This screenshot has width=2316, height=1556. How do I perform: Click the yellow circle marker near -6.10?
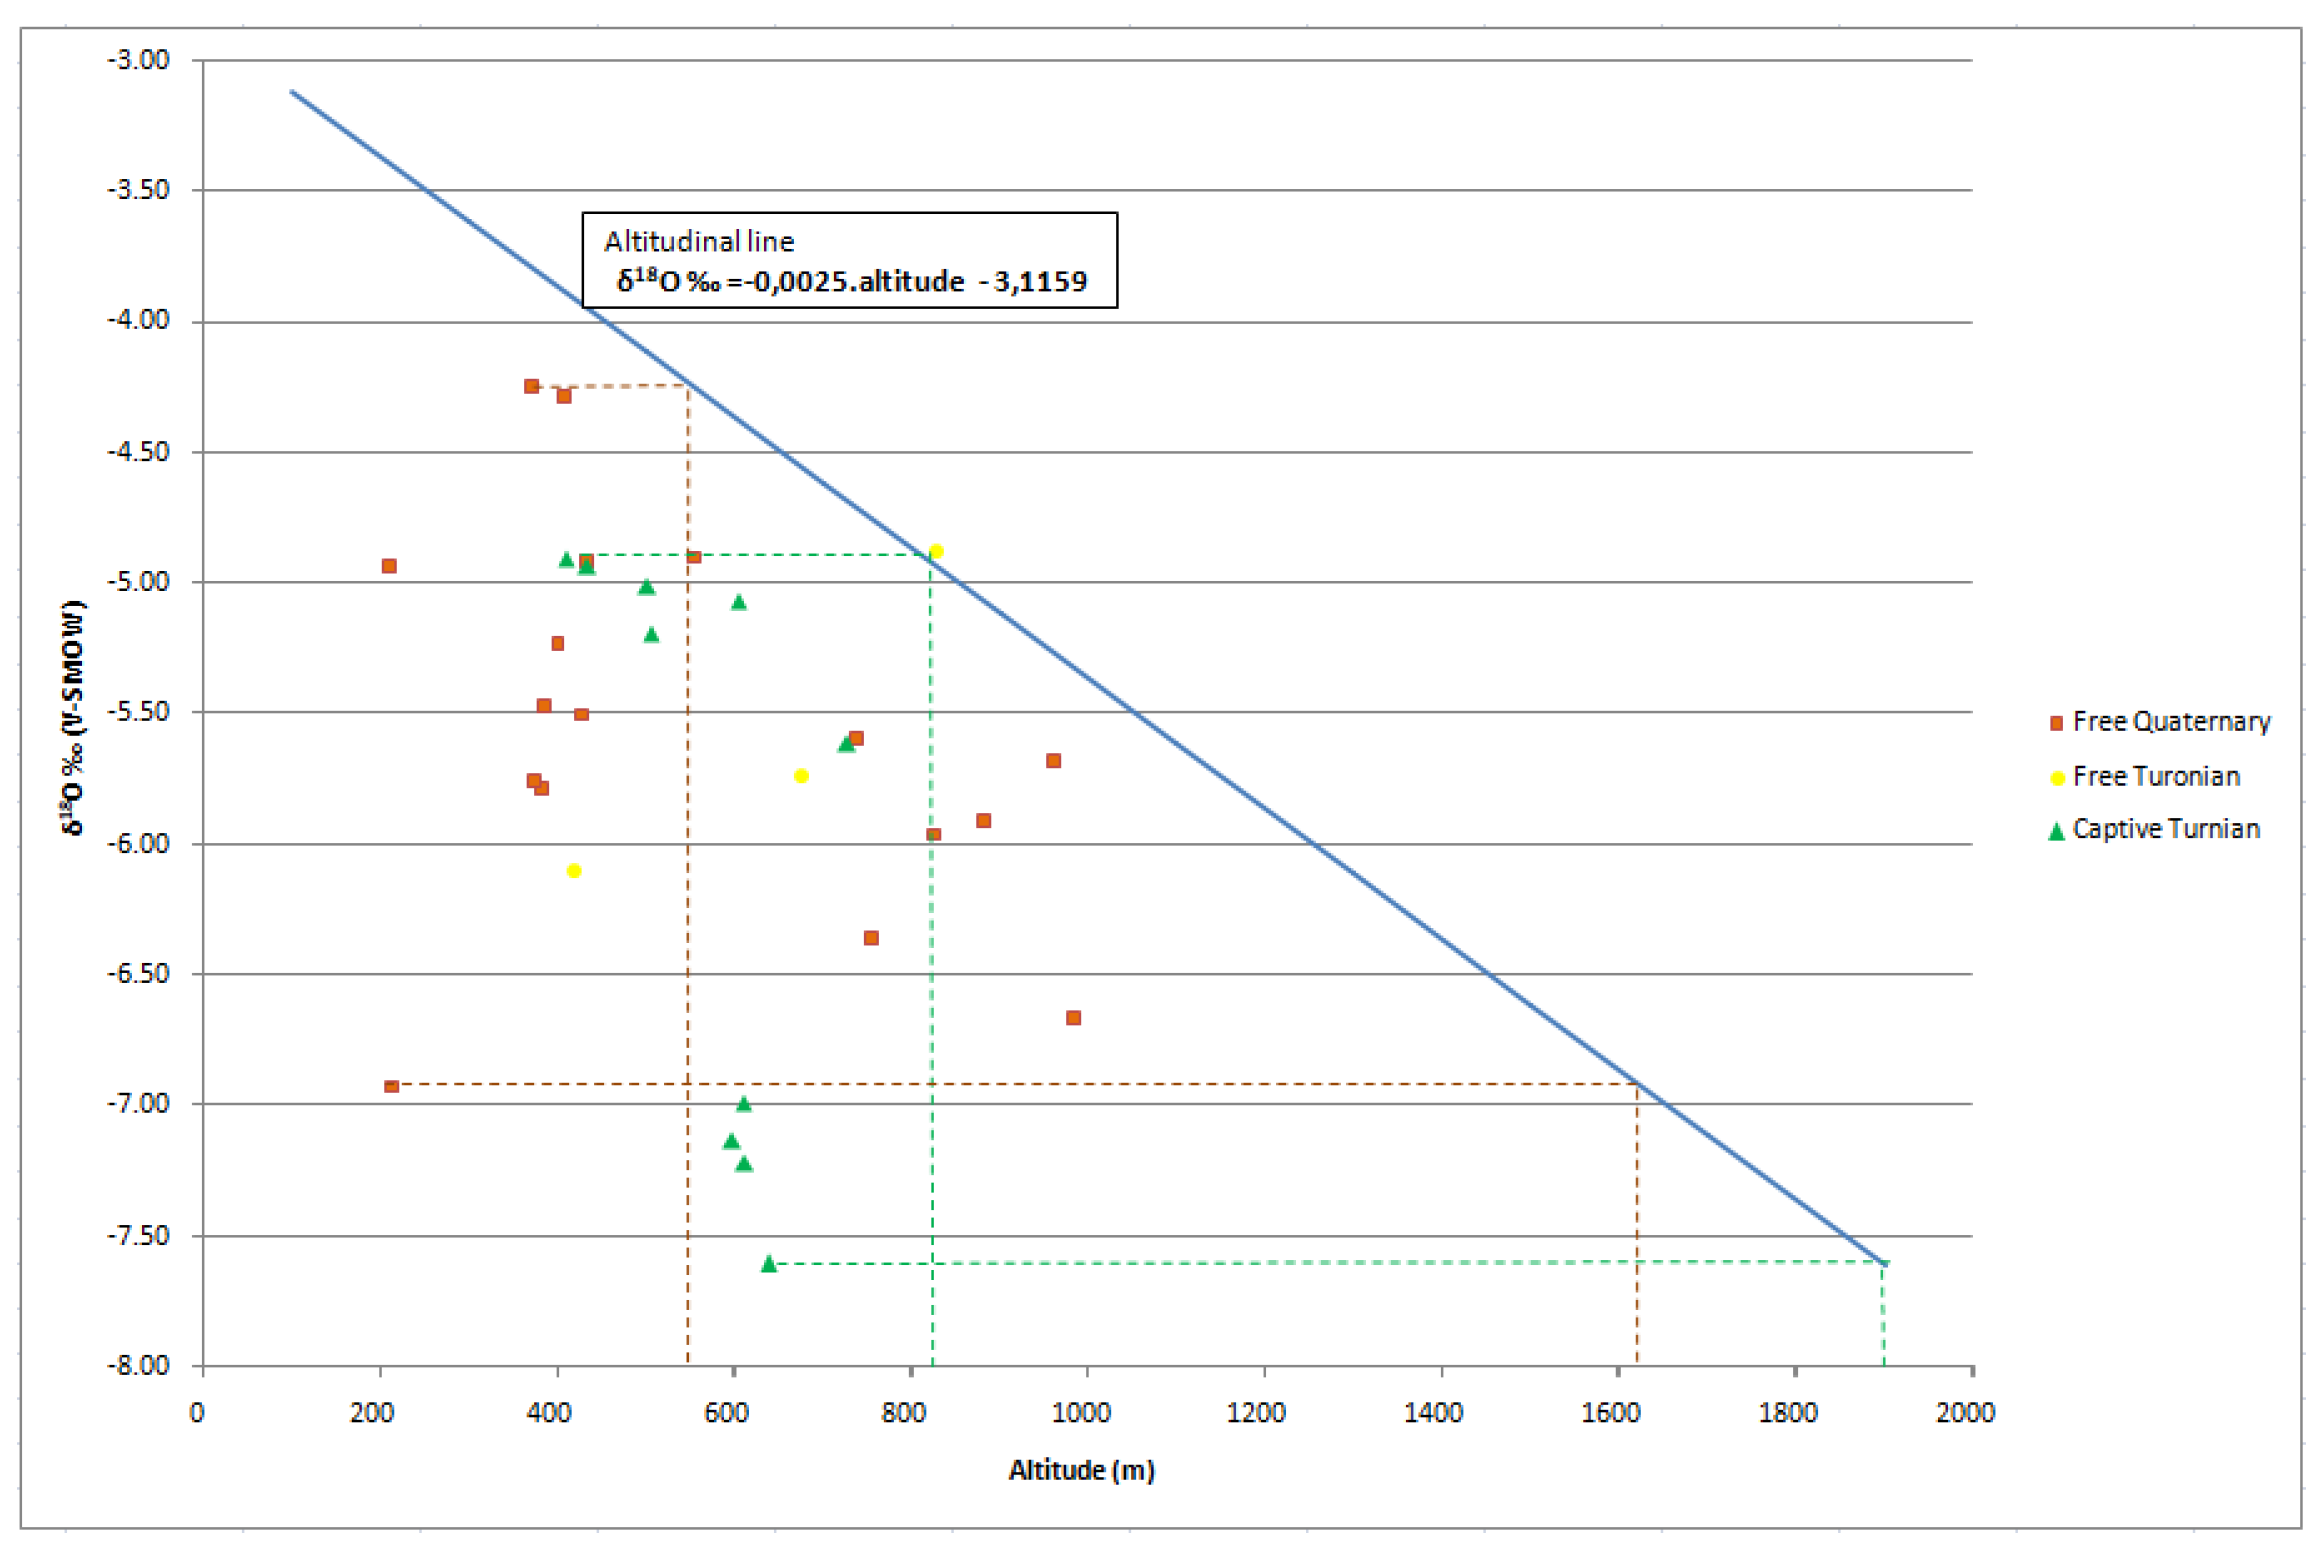(x=574, y=871)
